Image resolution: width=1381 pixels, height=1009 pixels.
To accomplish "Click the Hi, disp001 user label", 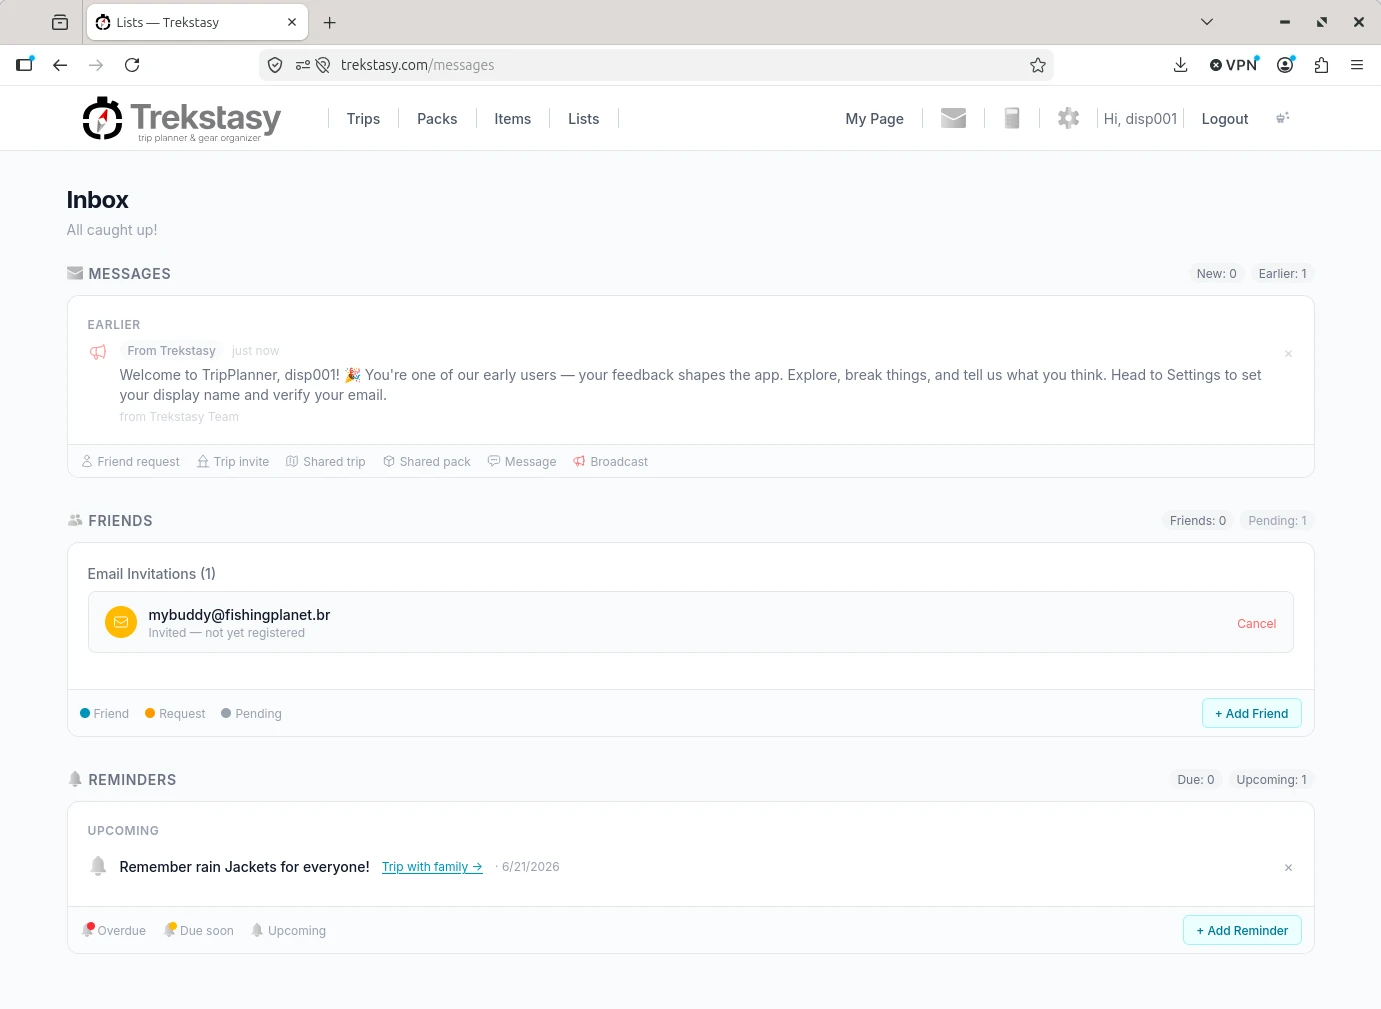I will [1140, 119].
